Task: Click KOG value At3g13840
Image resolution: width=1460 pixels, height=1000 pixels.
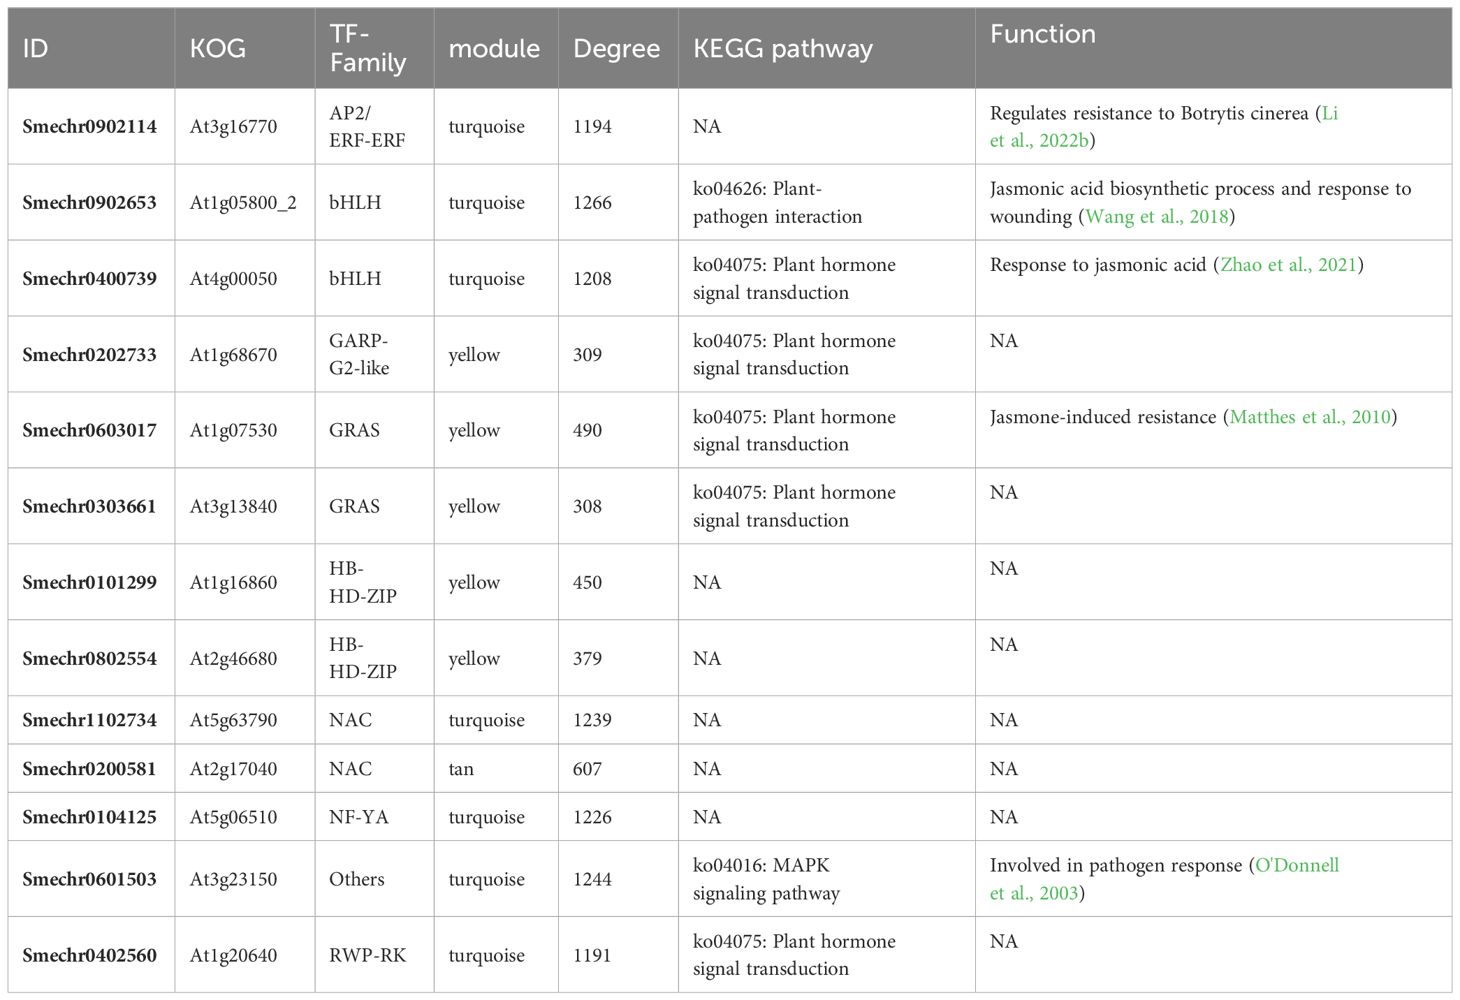Action: coord(234,507)
